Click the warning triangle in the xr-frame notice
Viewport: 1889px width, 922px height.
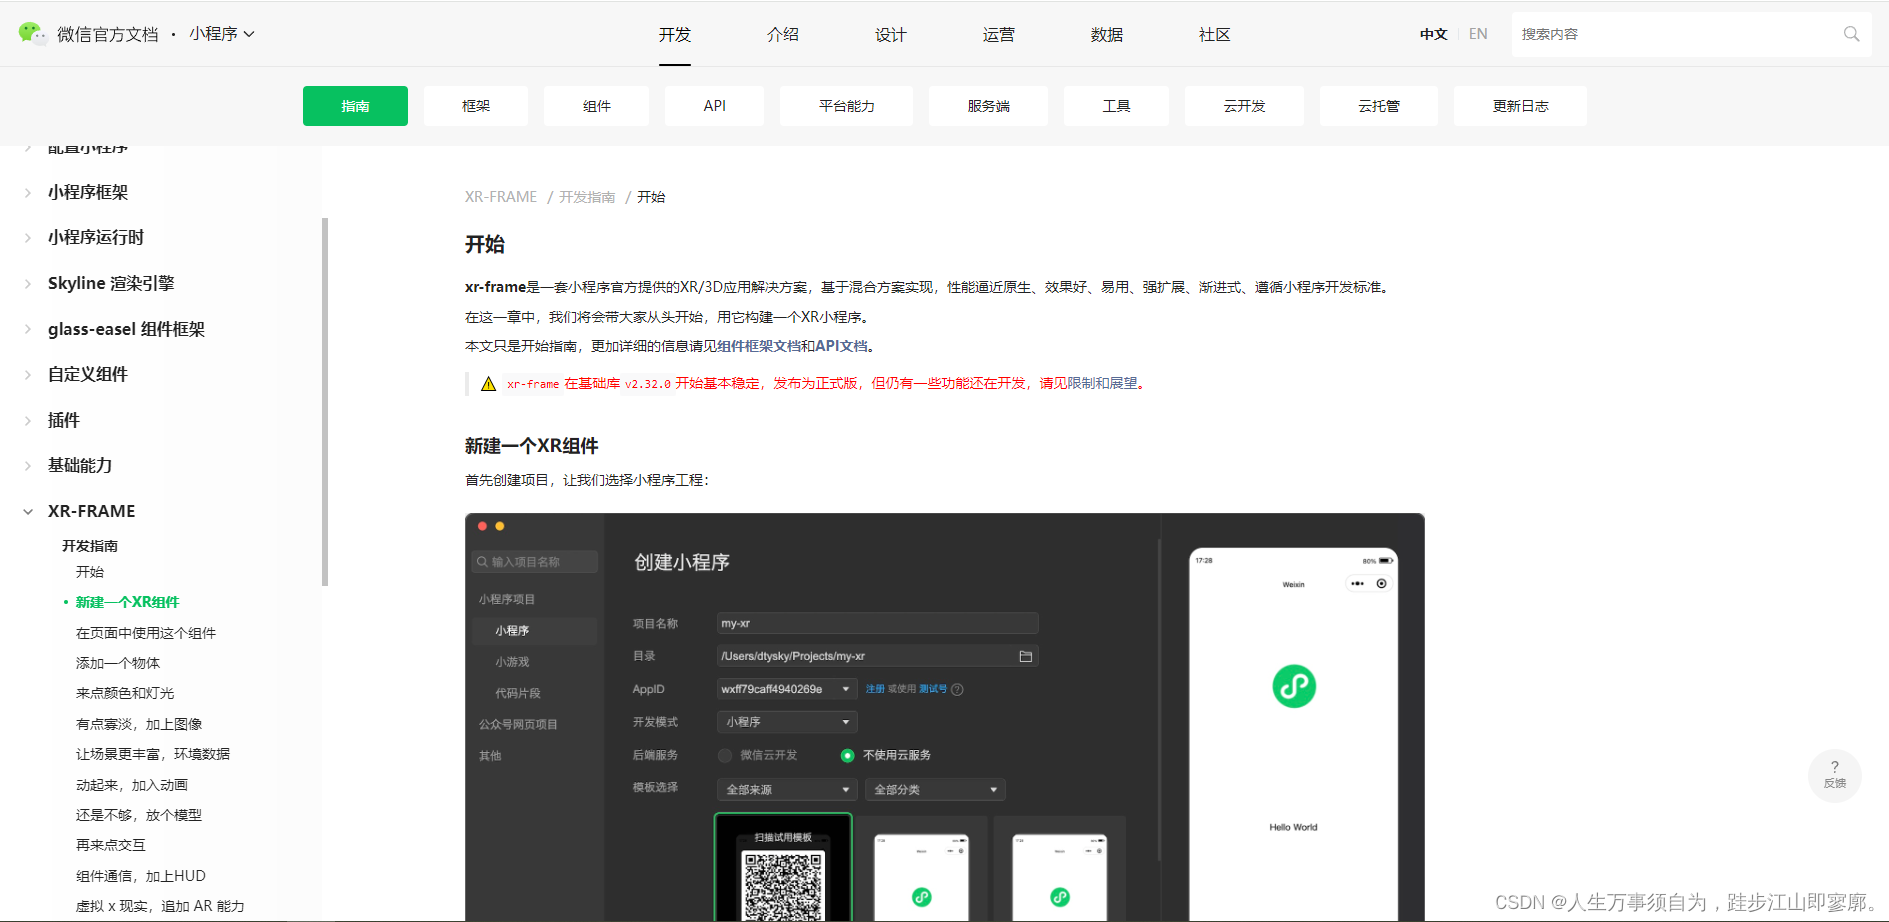488,383
